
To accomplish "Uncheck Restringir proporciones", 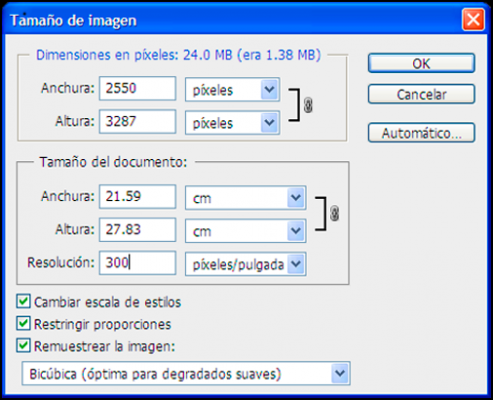I will (23, 324).
